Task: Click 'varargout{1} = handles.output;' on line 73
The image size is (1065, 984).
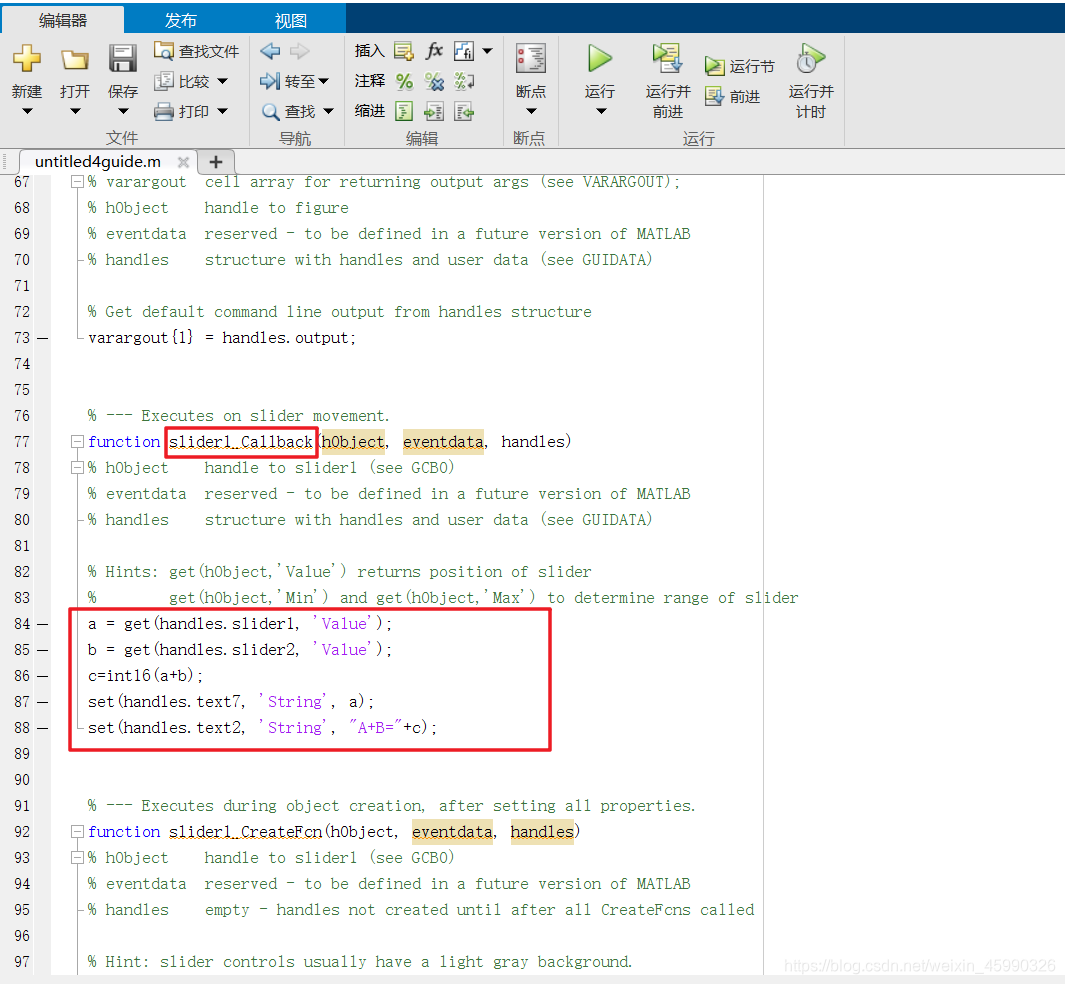Action: pyautogui.click(x=221, y=338)
